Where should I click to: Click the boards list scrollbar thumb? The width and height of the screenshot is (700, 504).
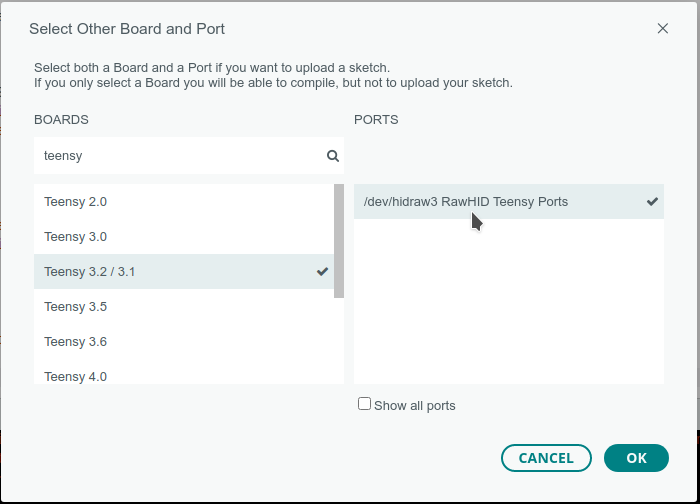click(339, 241)
